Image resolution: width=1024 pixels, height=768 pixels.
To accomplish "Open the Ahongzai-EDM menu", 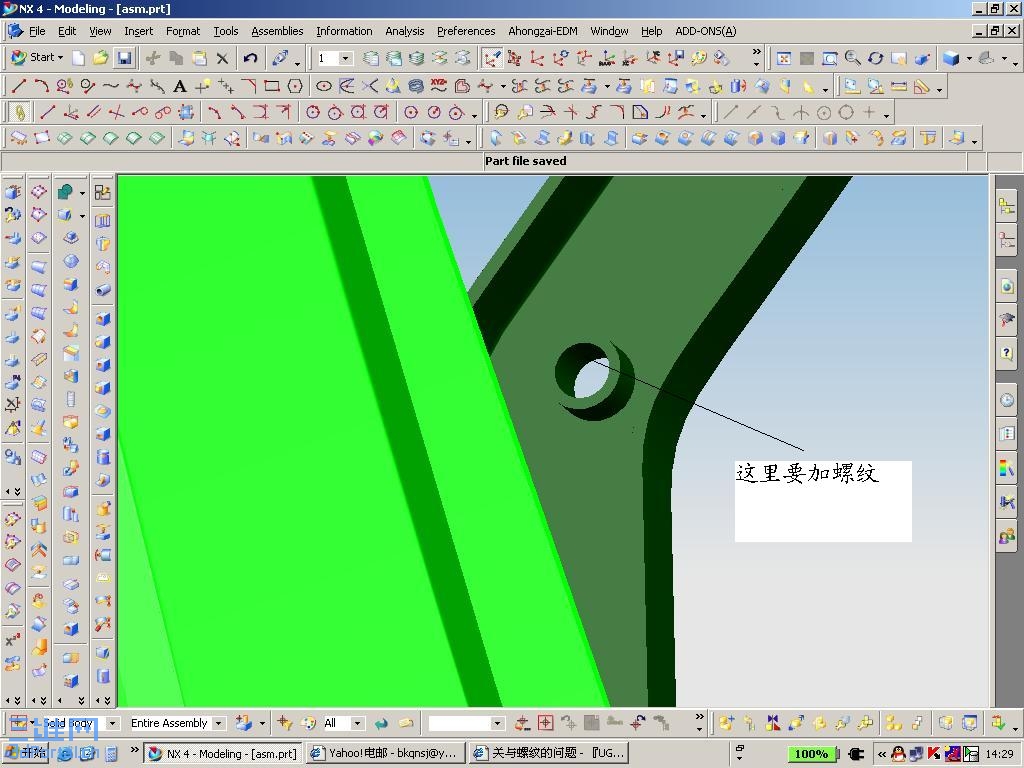I will (543, 31).
